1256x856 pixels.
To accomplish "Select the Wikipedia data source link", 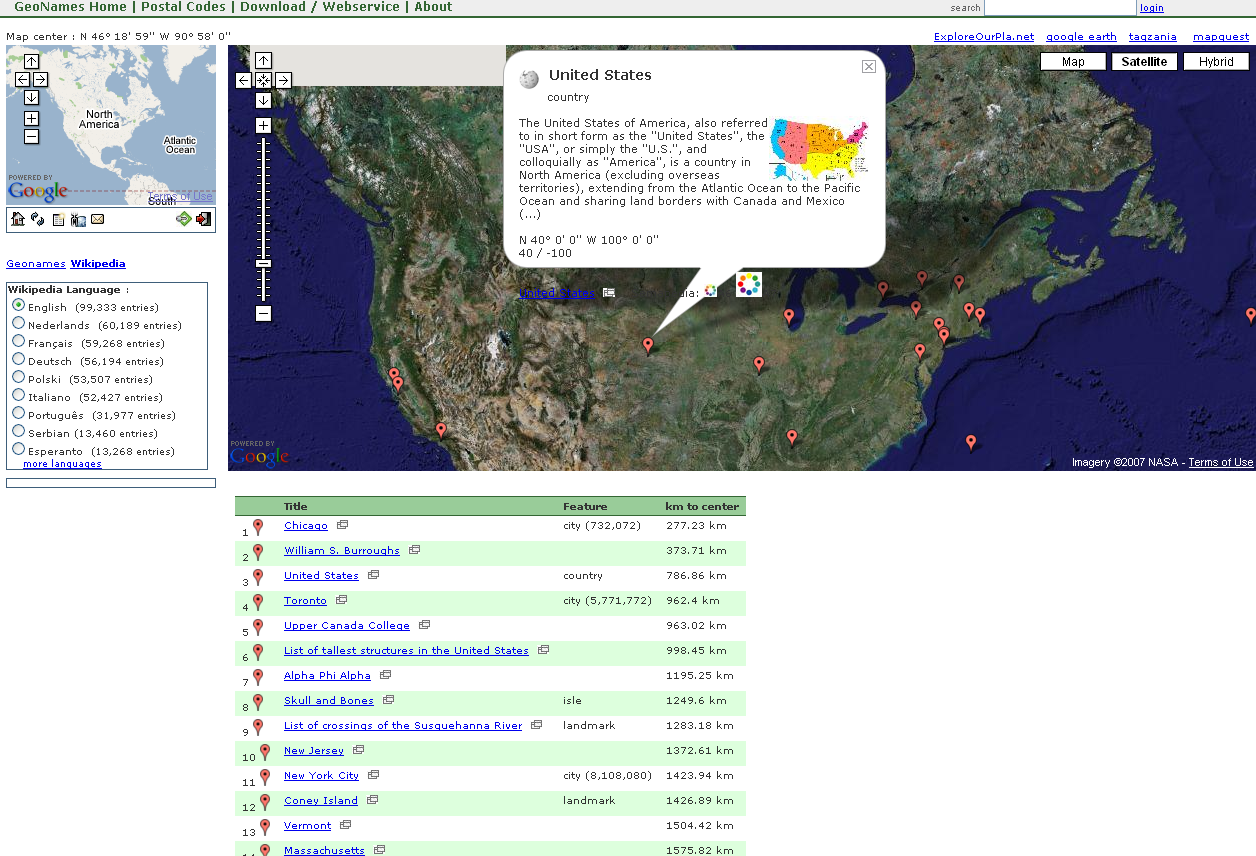I will click(x=98, y=264).
